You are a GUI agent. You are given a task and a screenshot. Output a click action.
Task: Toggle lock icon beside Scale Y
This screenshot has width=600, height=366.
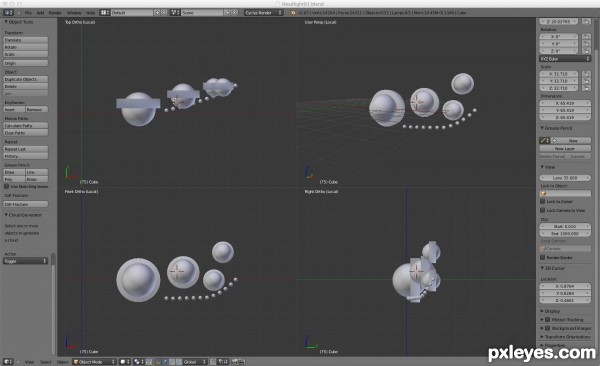586,81
